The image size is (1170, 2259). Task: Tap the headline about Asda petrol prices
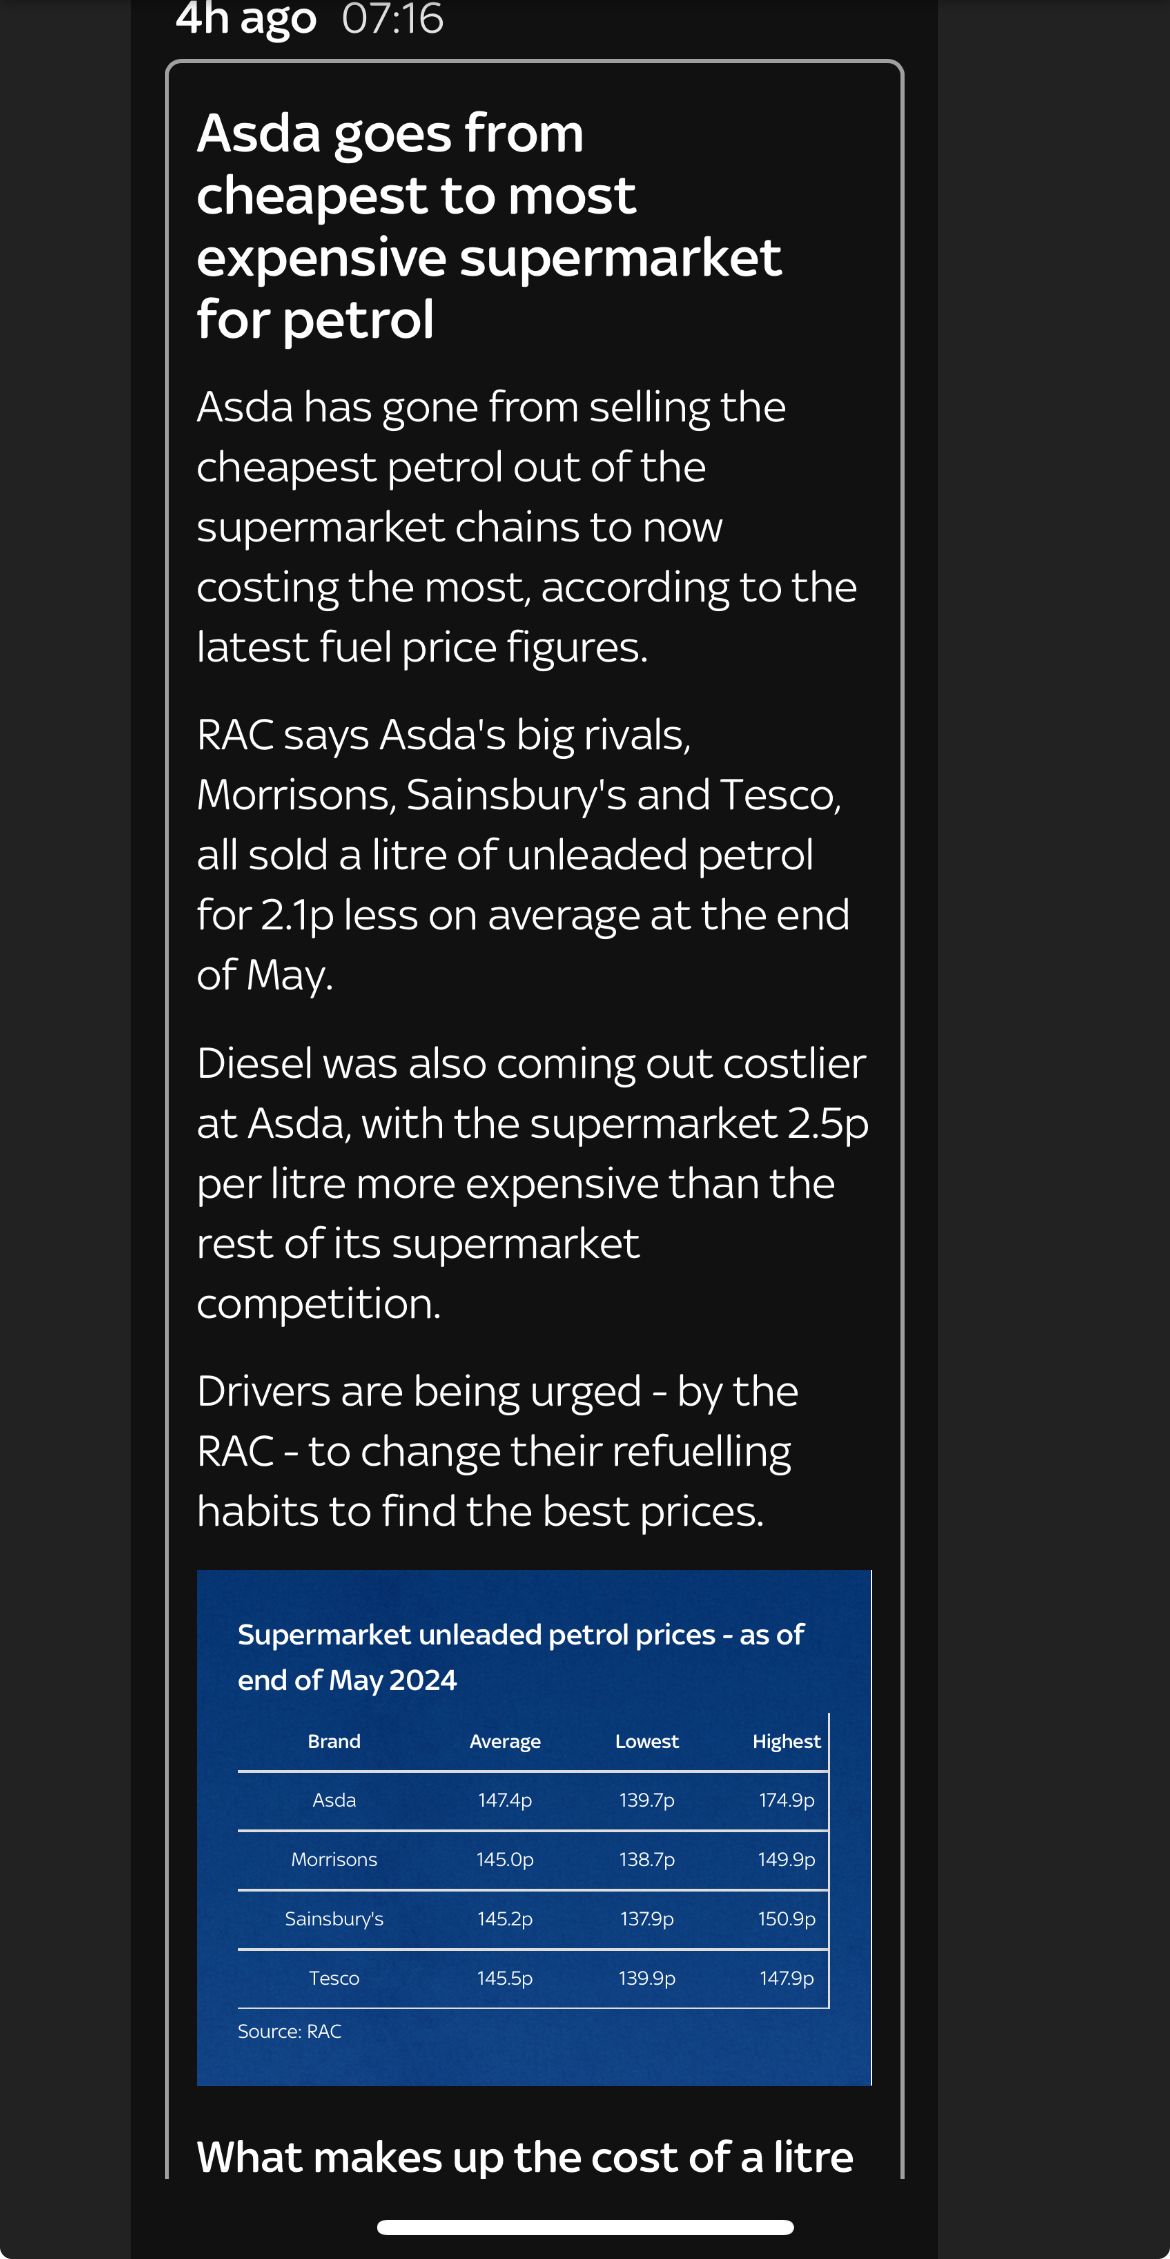(488, 226)
